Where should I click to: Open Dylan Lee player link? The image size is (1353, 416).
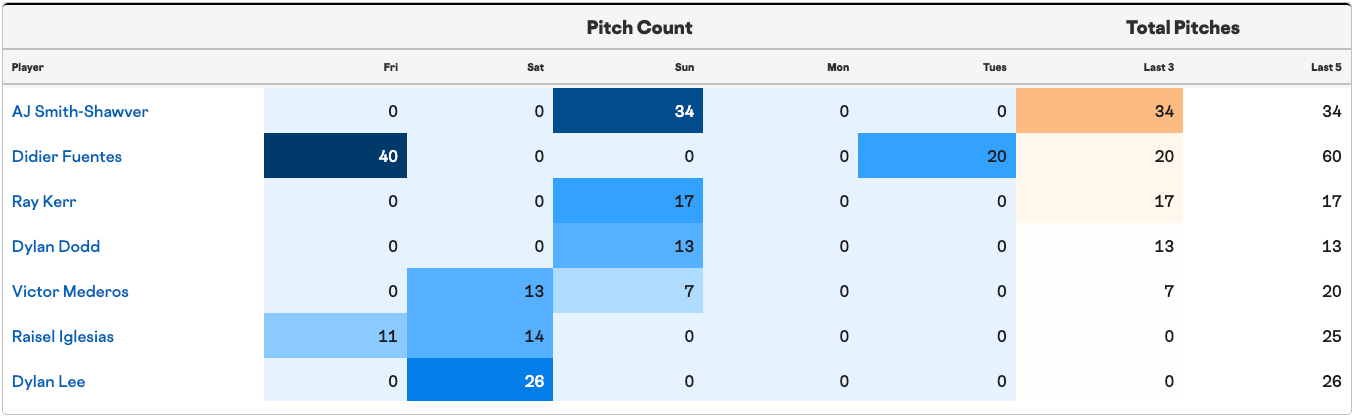[x=48, y=382]
